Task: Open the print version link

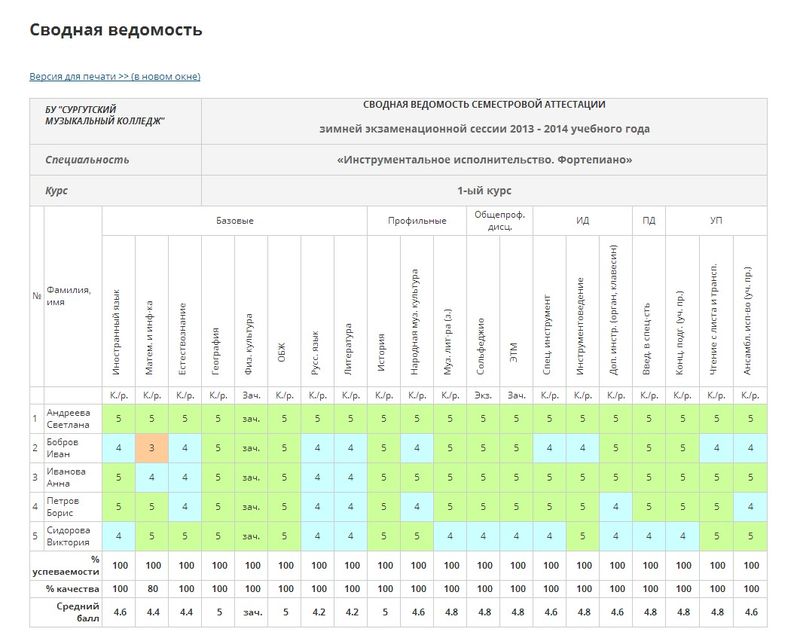Action: coord(115,77)
